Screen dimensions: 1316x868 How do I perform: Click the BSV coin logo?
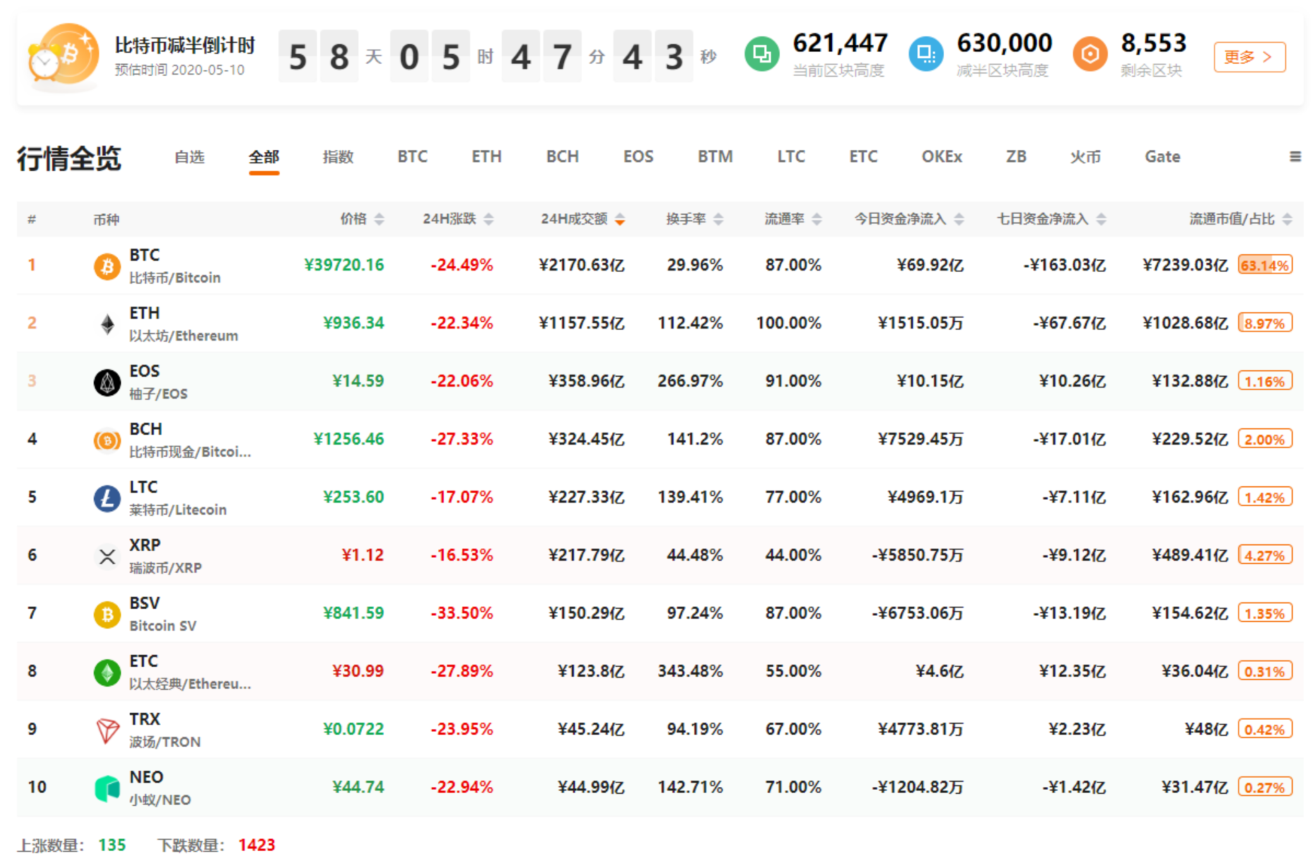(x=107, y=614)
